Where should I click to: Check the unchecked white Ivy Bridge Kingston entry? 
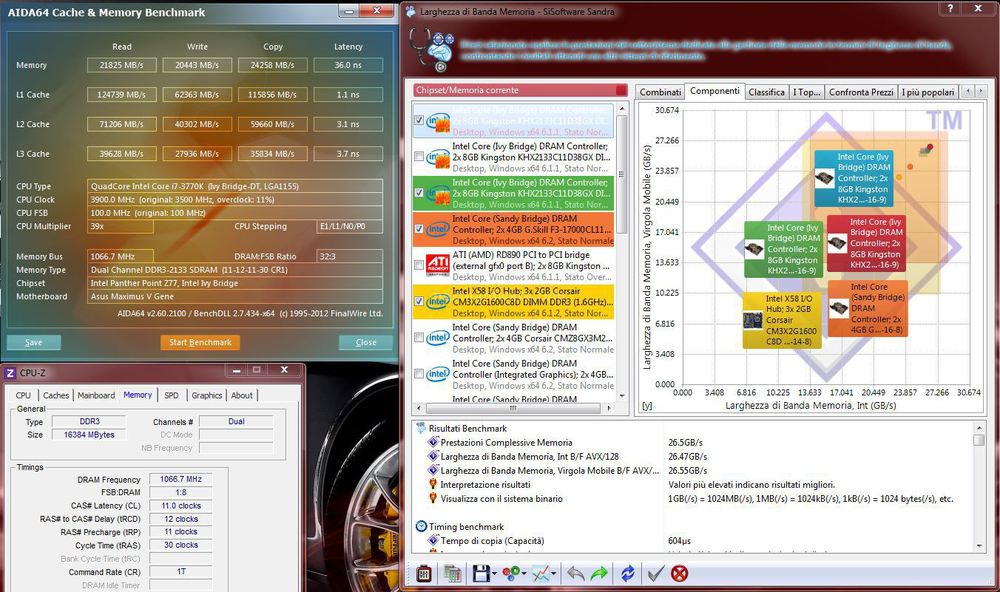coord(419,156)
